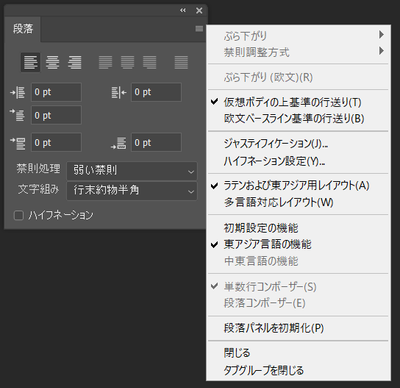The image size is (400, 388).
Task: Enable the ハイフネーション checkbox
Action: (19, 215)
